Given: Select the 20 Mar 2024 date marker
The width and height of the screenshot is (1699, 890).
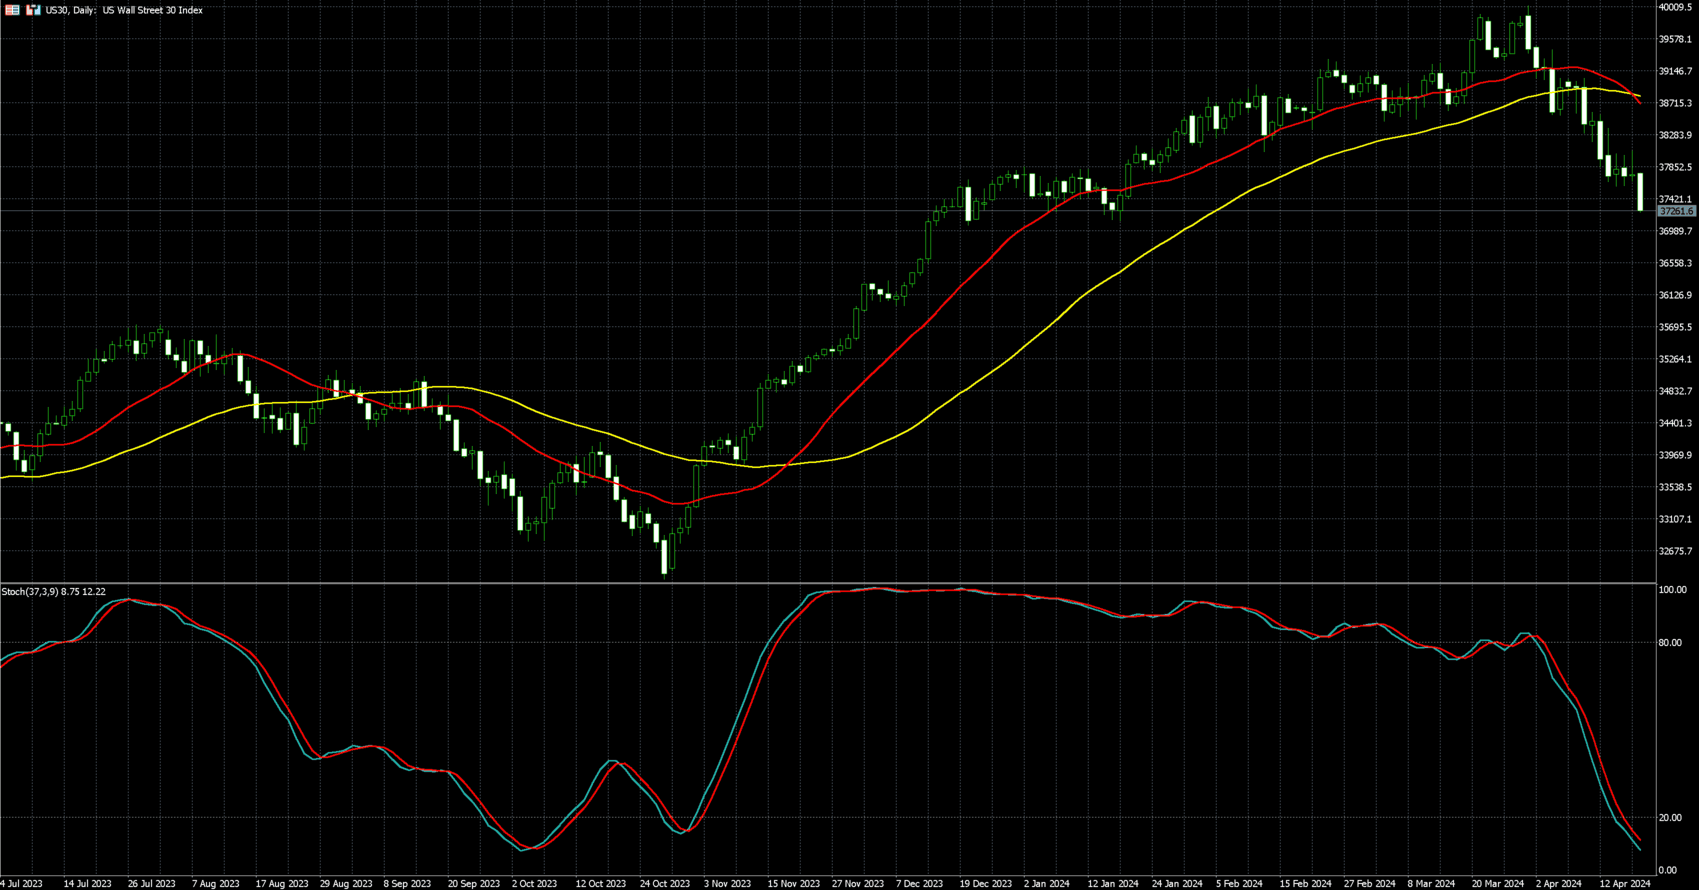Looking at the screenshot, I should [1498, 883].
